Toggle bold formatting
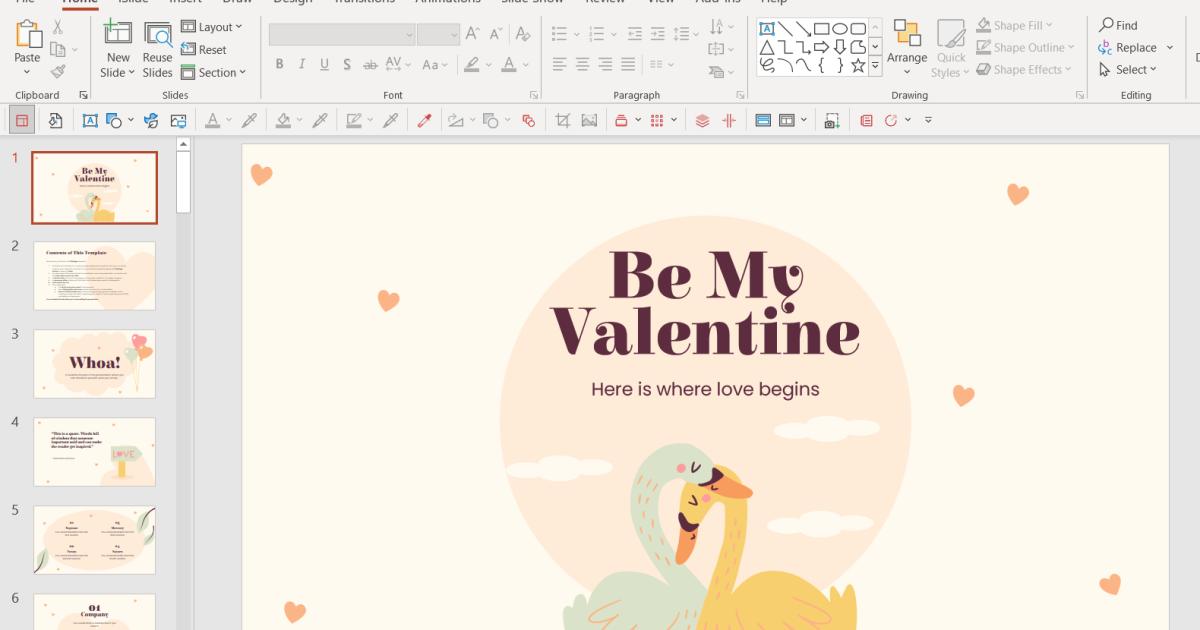The width and height of the screenshot is (1200, 630). point(279,65)
